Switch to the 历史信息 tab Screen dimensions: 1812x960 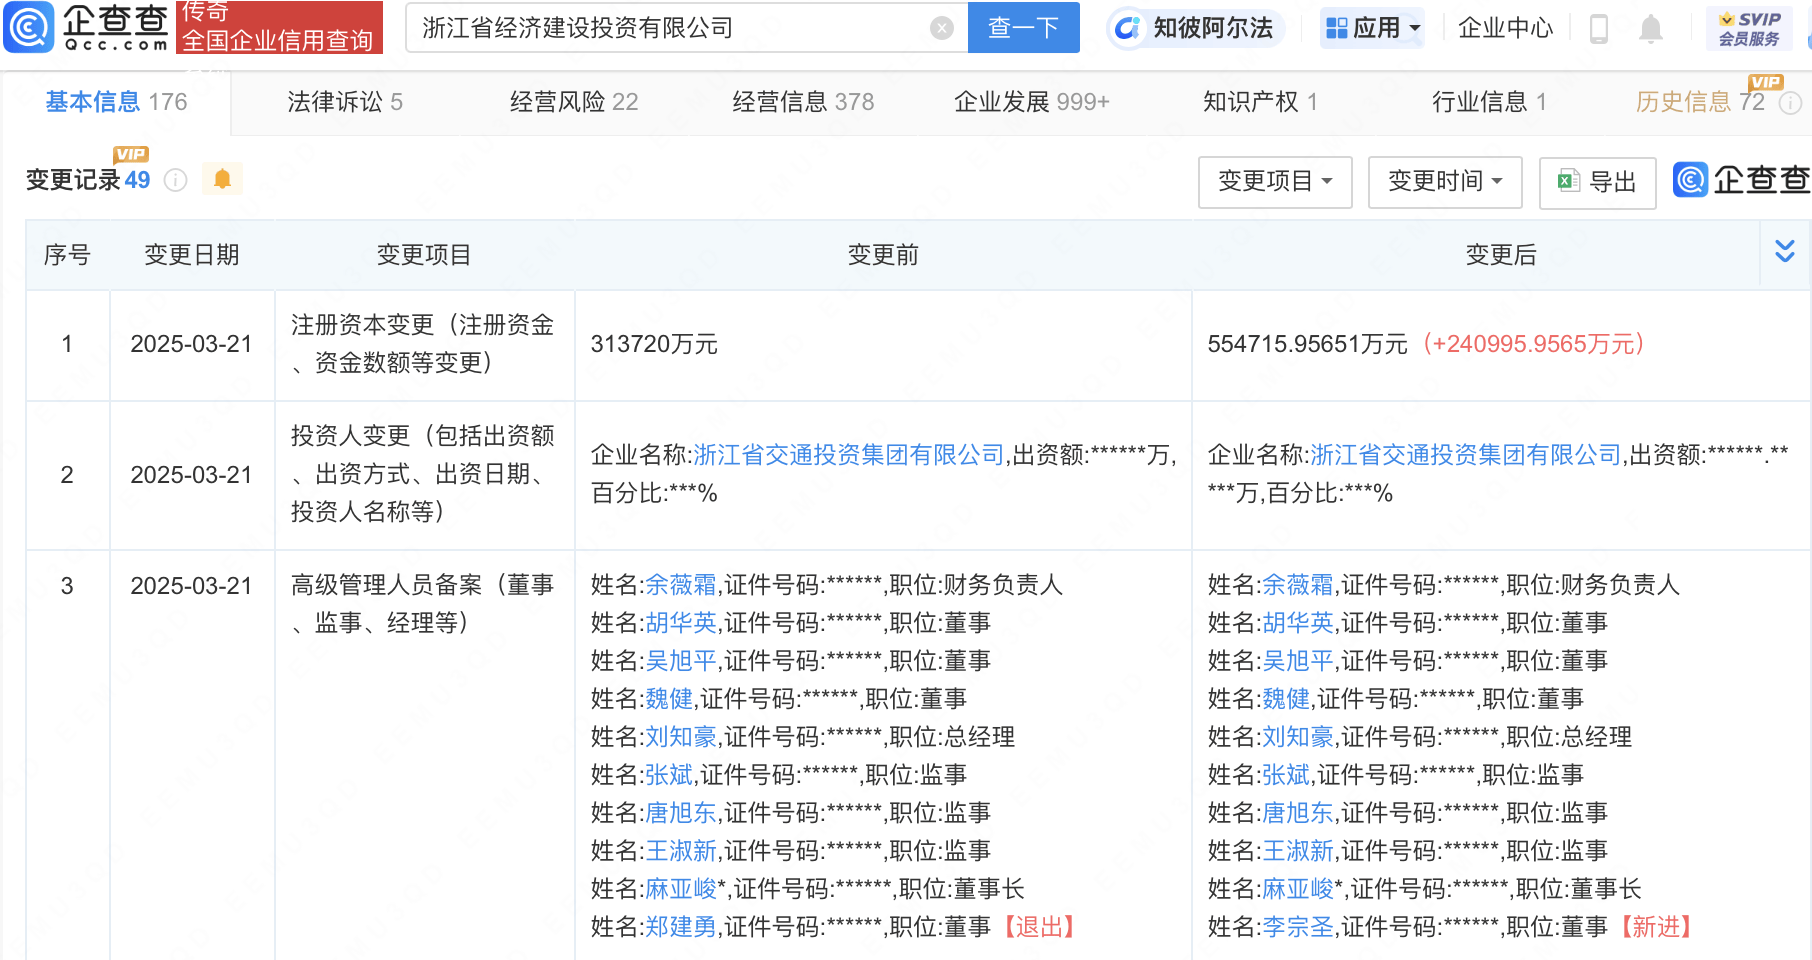point(1700,102)
